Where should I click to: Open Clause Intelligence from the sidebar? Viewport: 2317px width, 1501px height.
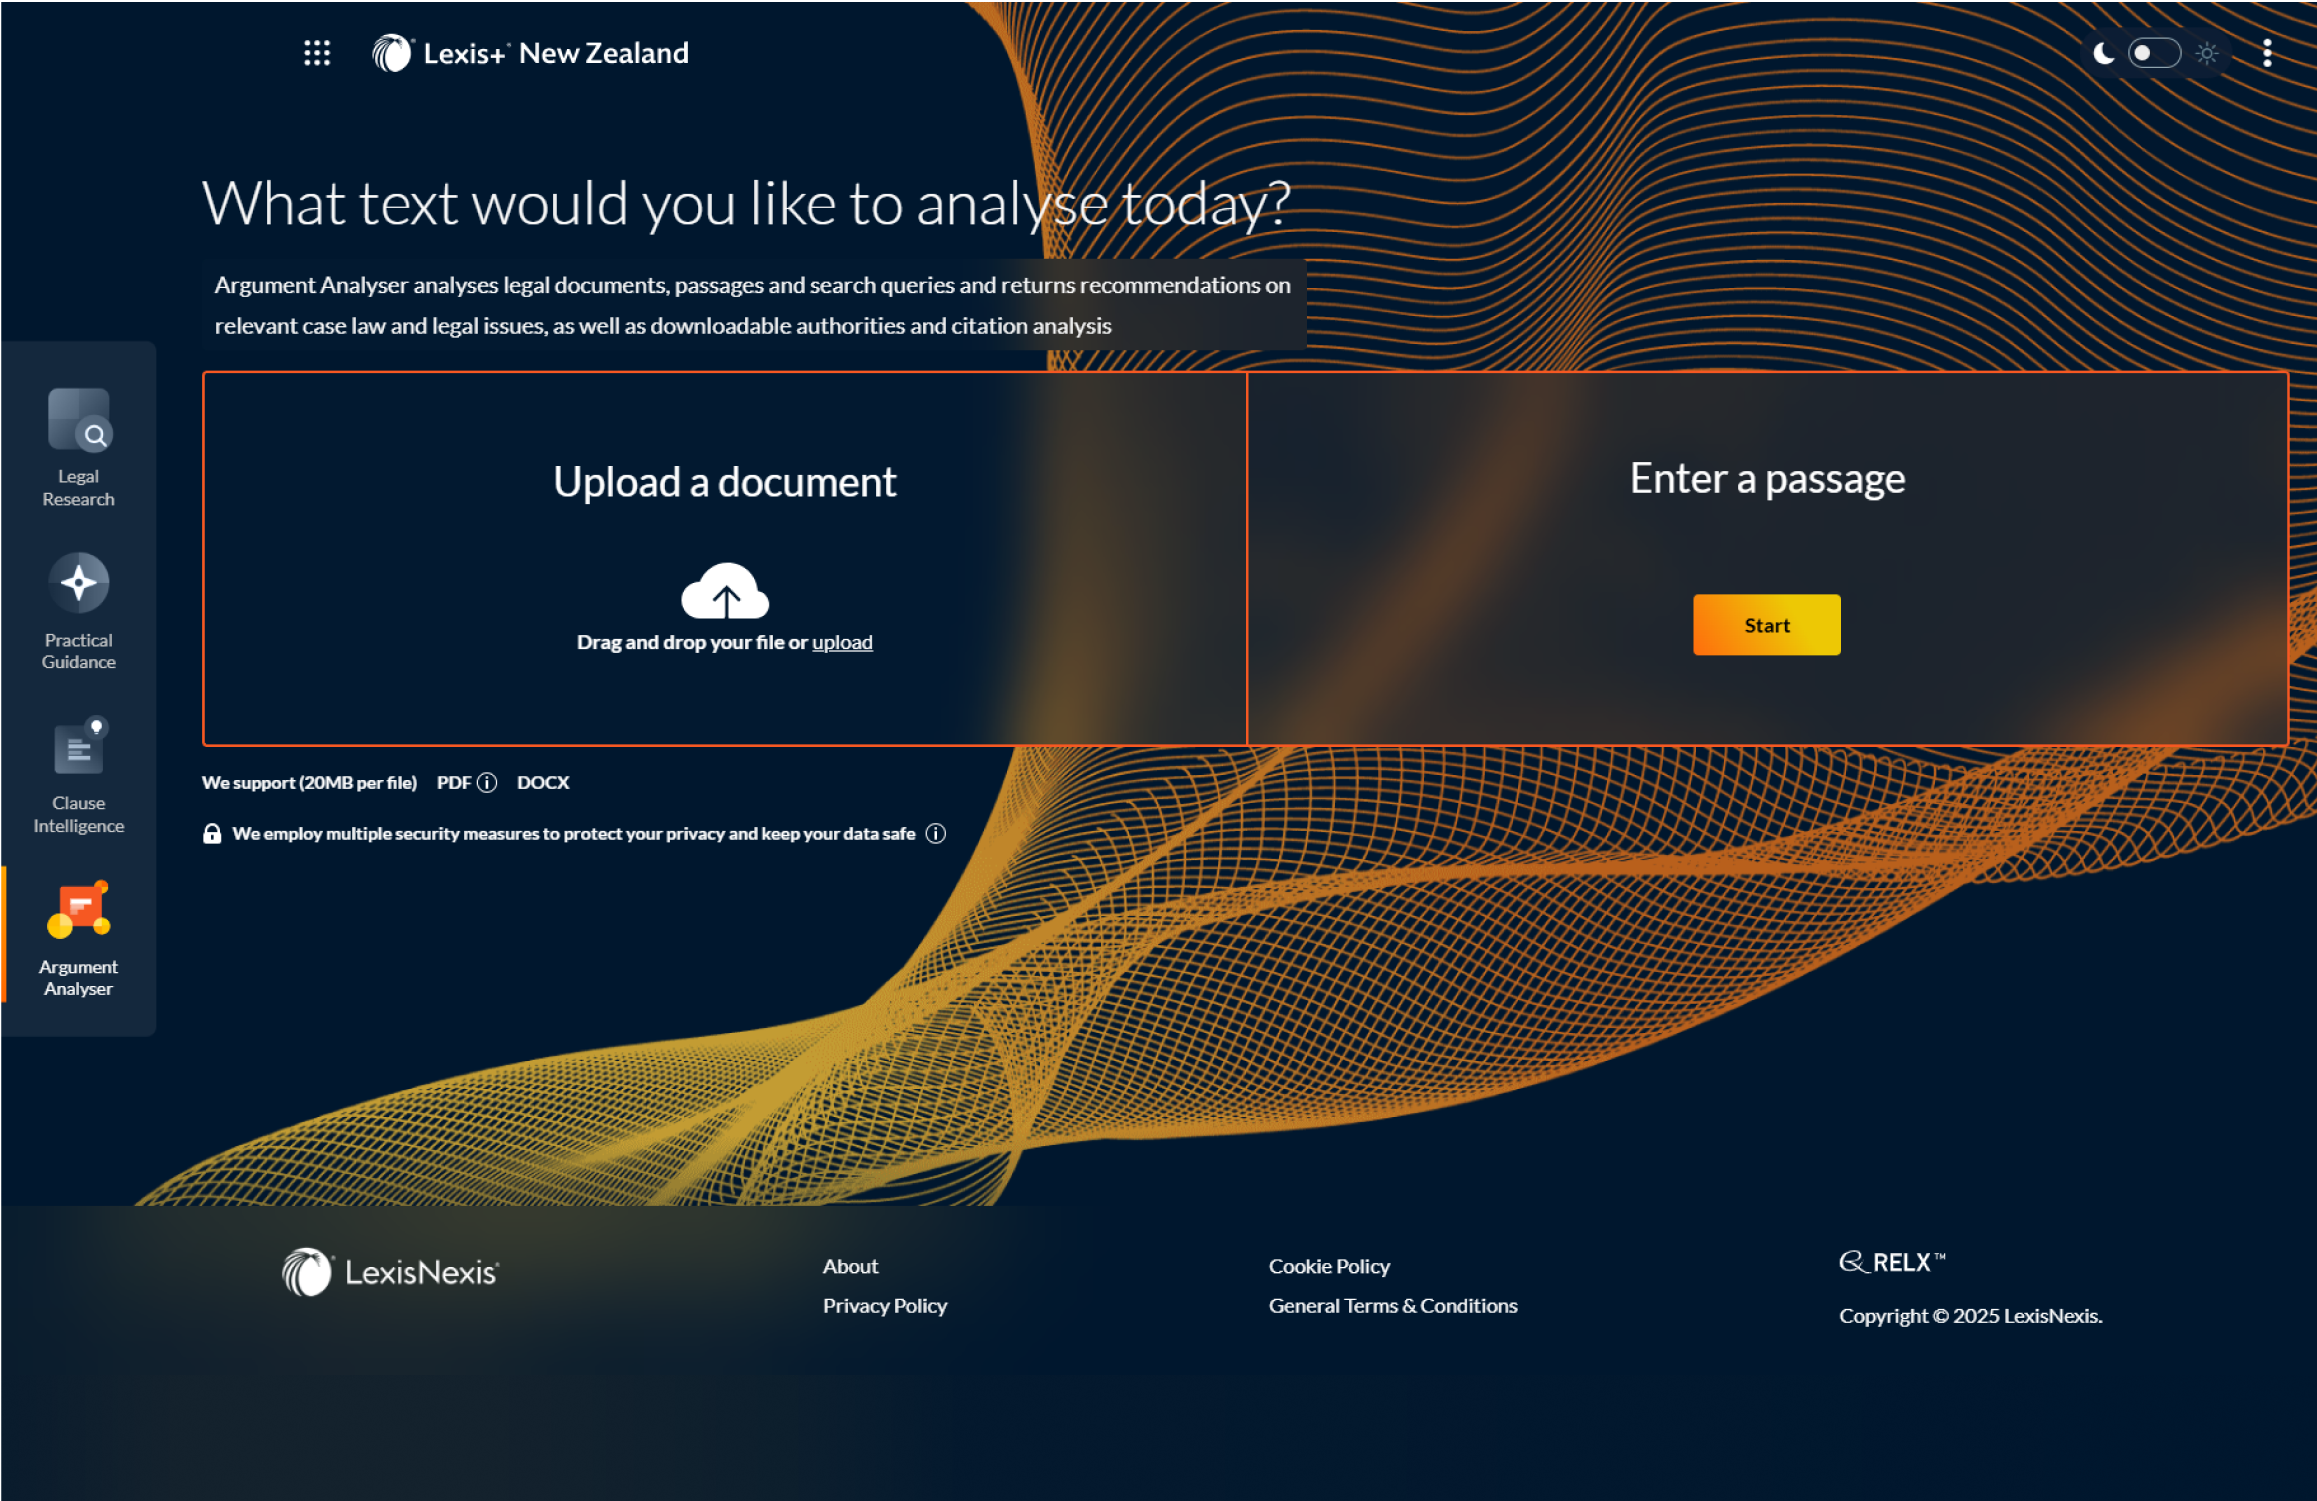[78, 775]
